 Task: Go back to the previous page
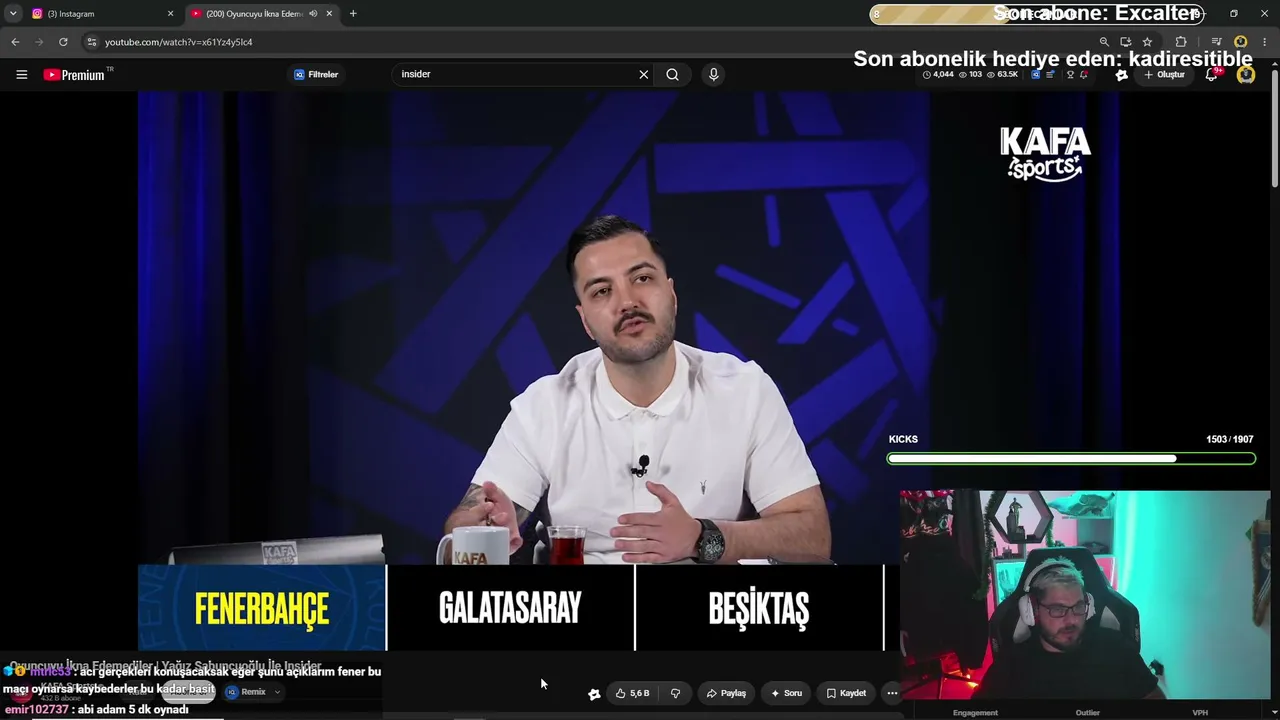pyautogui.click(x=15, y=42)
